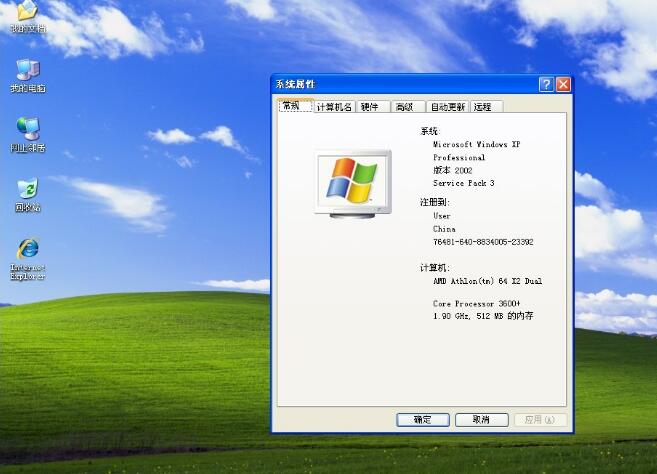Go to the 自动更新 (Automatic Updates) tab
The height and width of the screenshot is (474, 657).
pyautogui.click(x=447, y=107)
